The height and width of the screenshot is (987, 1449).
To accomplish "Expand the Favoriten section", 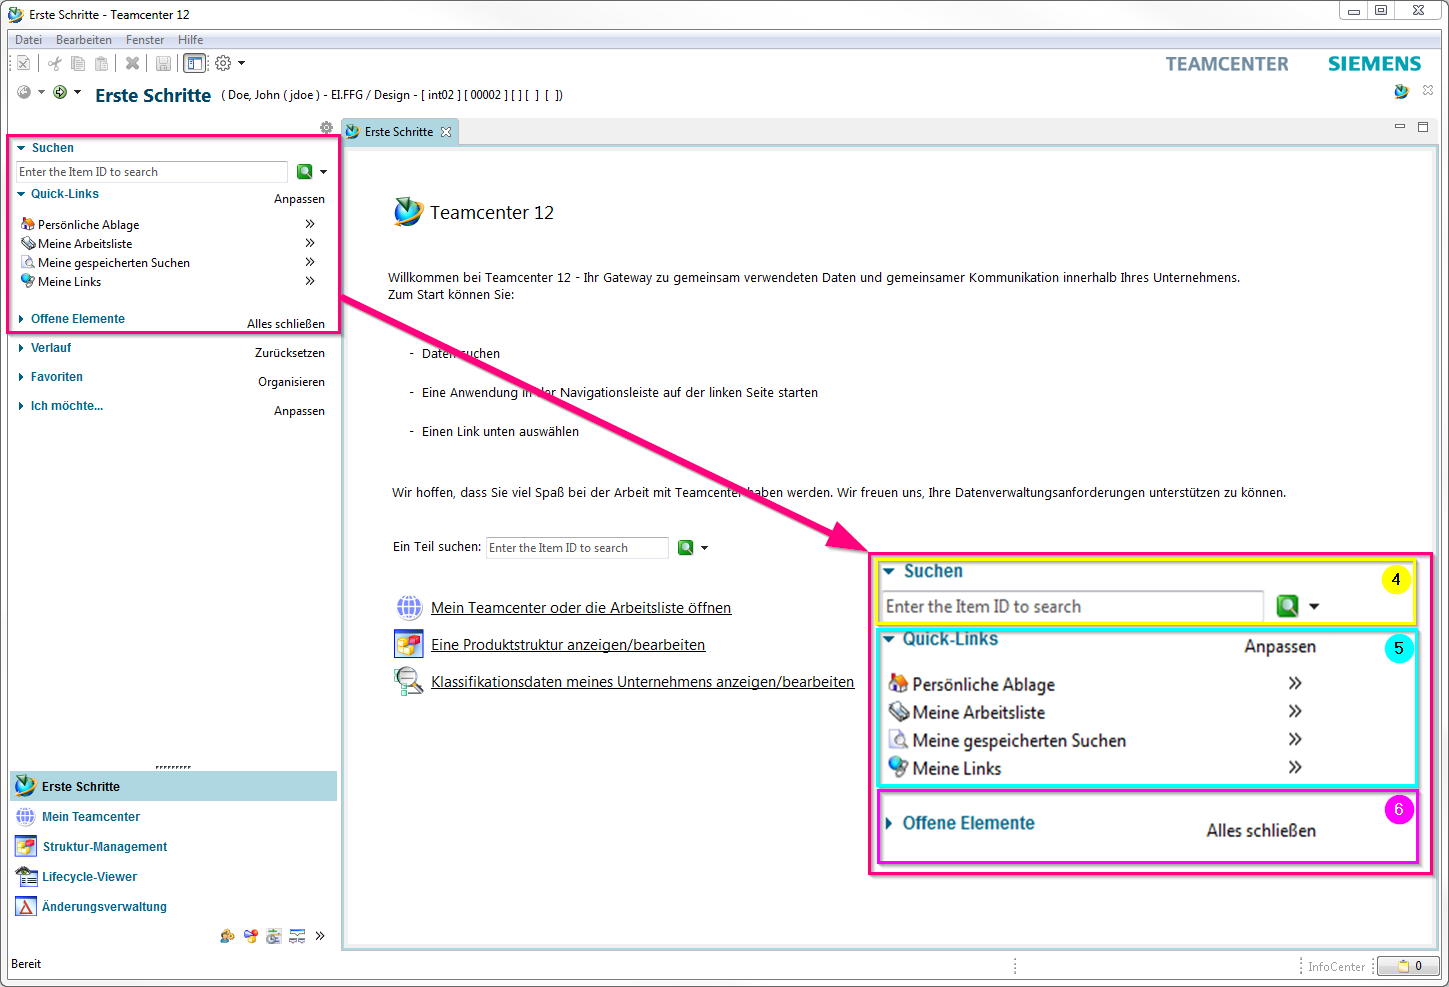I will (56, 377).
